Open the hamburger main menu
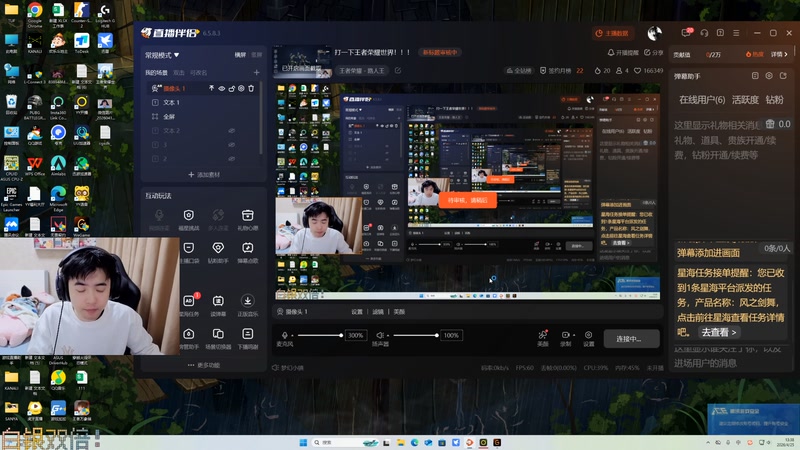This screenshot has height=450, width=800. [x=736, y=33]
